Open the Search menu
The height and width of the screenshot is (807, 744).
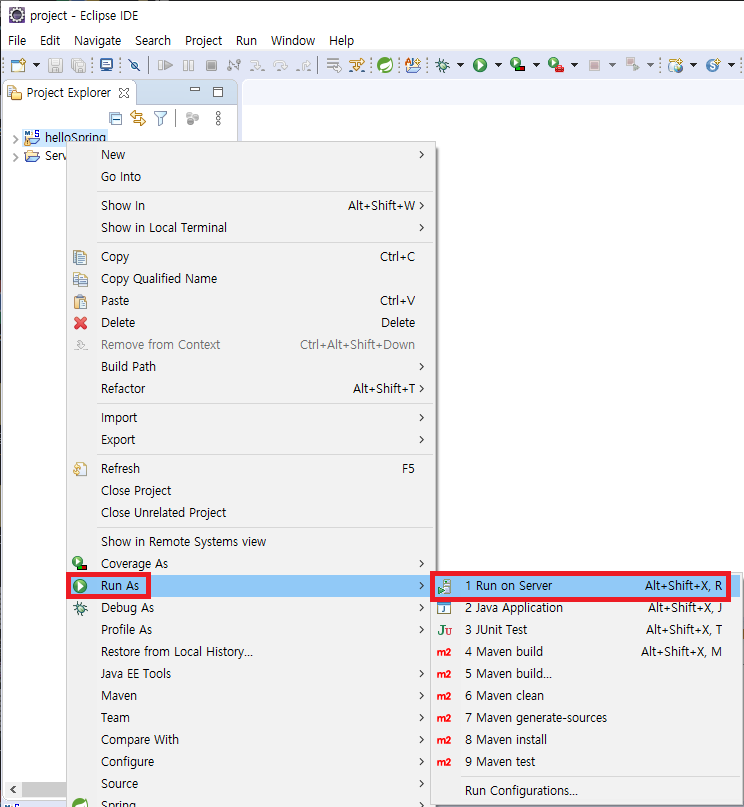coord(153,41)
